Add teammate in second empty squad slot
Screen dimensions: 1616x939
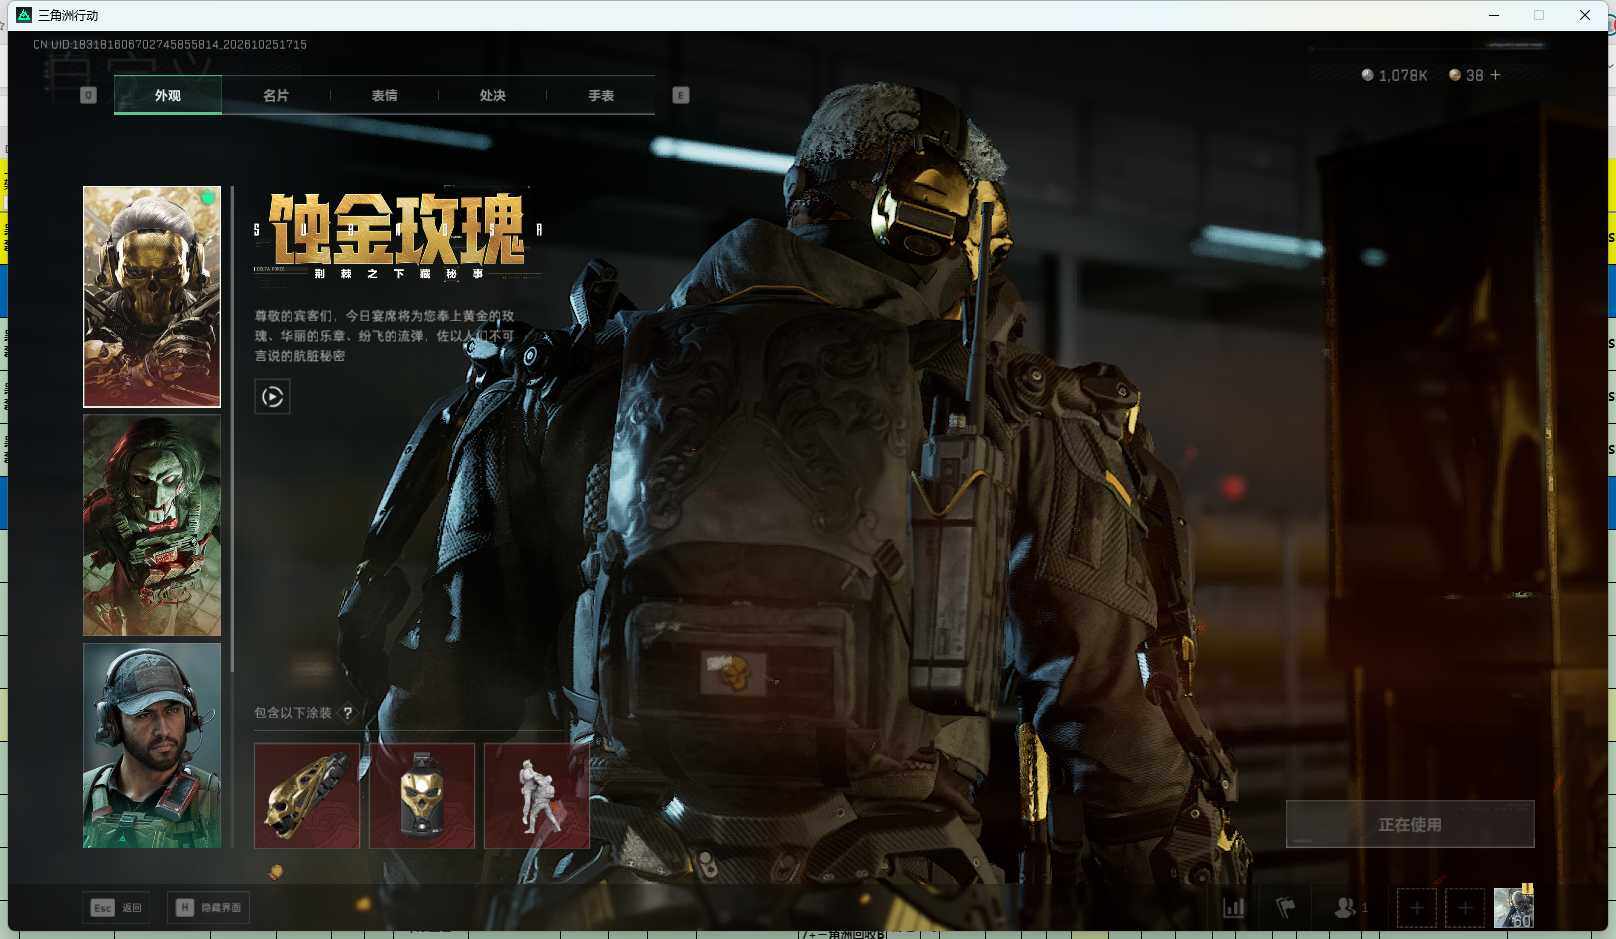1464,908
